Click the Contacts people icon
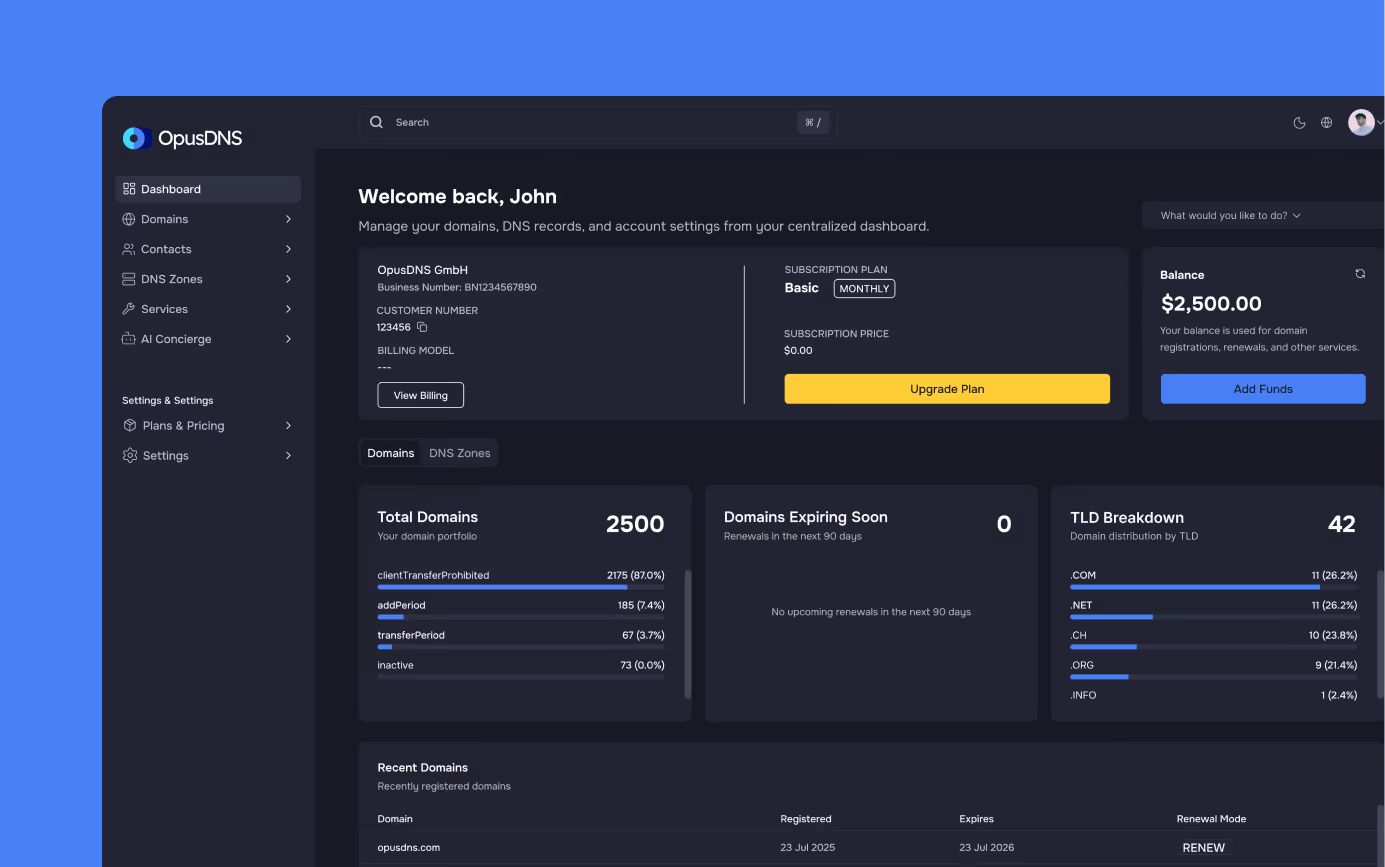1385x867 pixels. (x=128, y=248)
